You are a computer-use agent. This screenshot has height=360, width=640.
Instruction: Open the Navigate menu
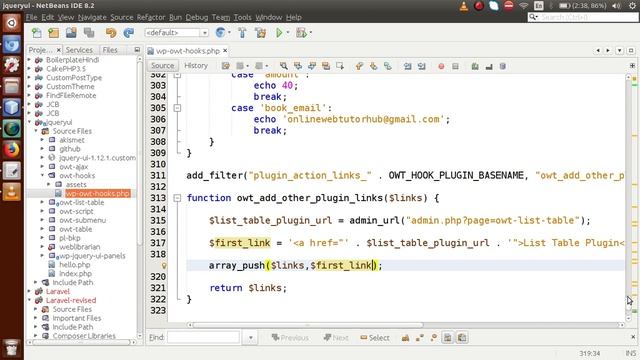[92, 17]
